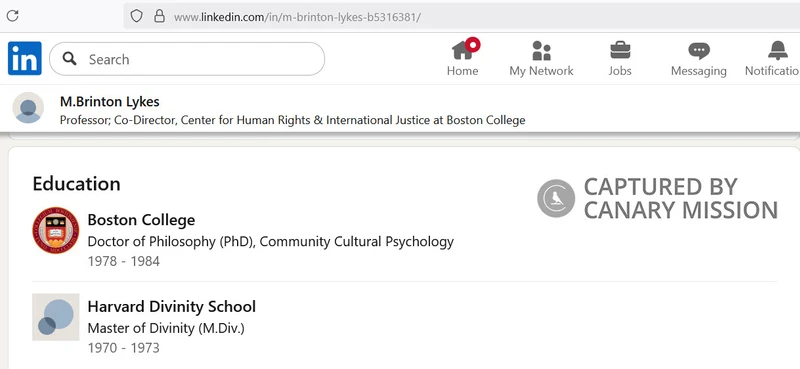The width and height of the screenshot is (800, 369).
Task: Open the Harvard Divinity School placeholder logo
Action: coord(56,317)
